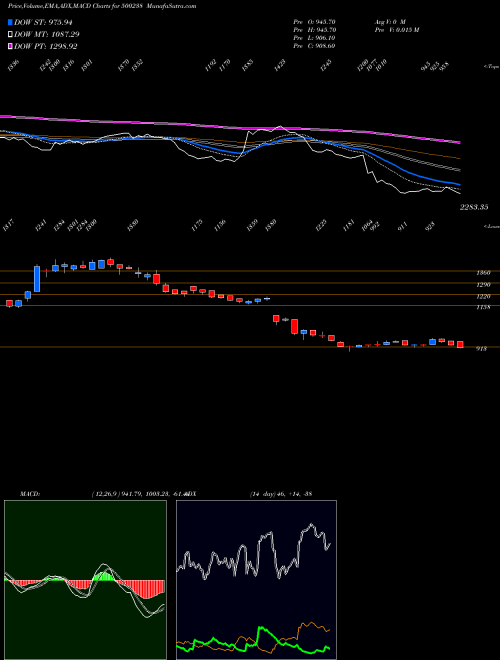The width and height of the screenshot is (500, 660).
Task: Click the MACD (12,26,9) parameter values
Action: pyautogui.click(x=139, y=493)
